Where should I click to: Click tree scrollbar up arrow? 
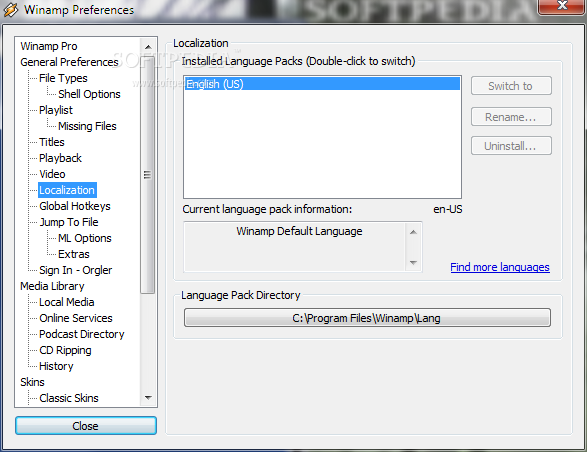[x=148, y=47]
